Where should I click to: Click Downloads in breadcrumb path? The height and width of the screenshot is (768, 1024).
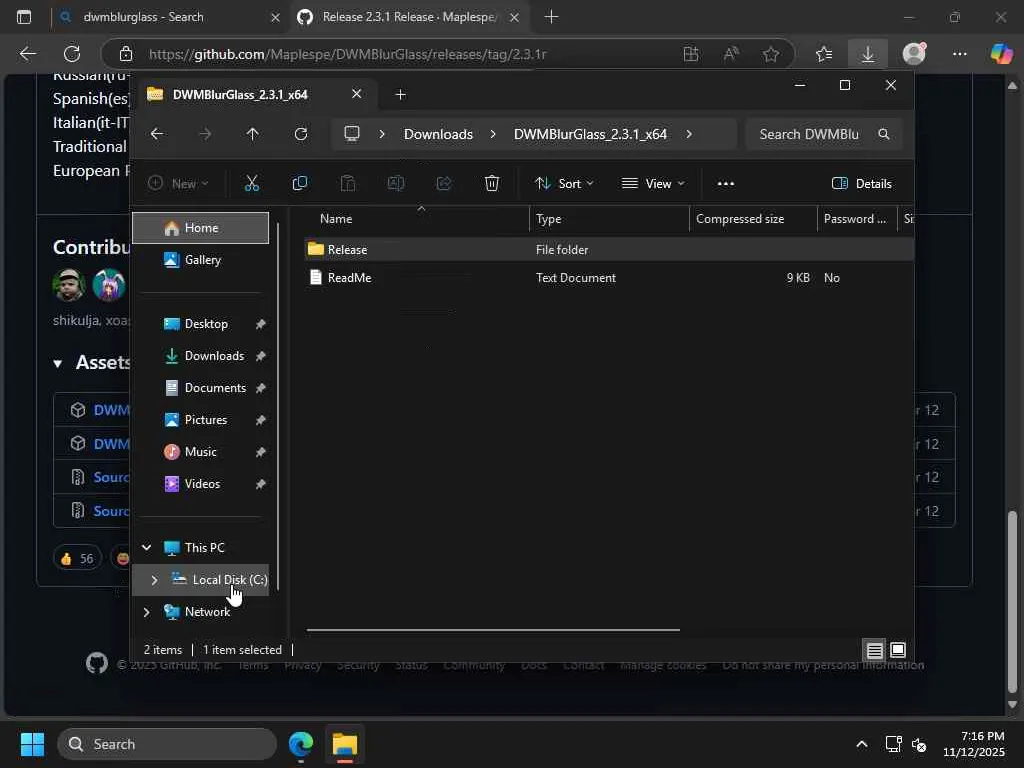click(x=438, y=134)
